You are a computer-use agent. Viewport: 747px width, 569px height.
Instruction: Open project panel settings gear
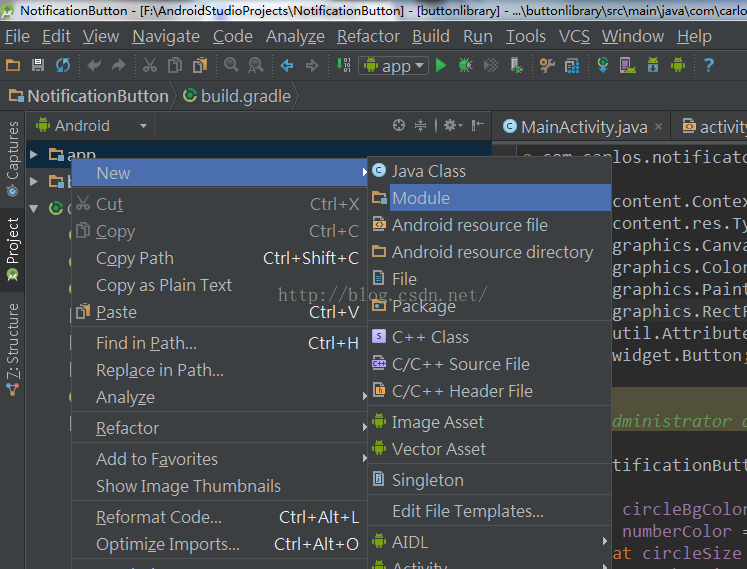click(453, 125)
